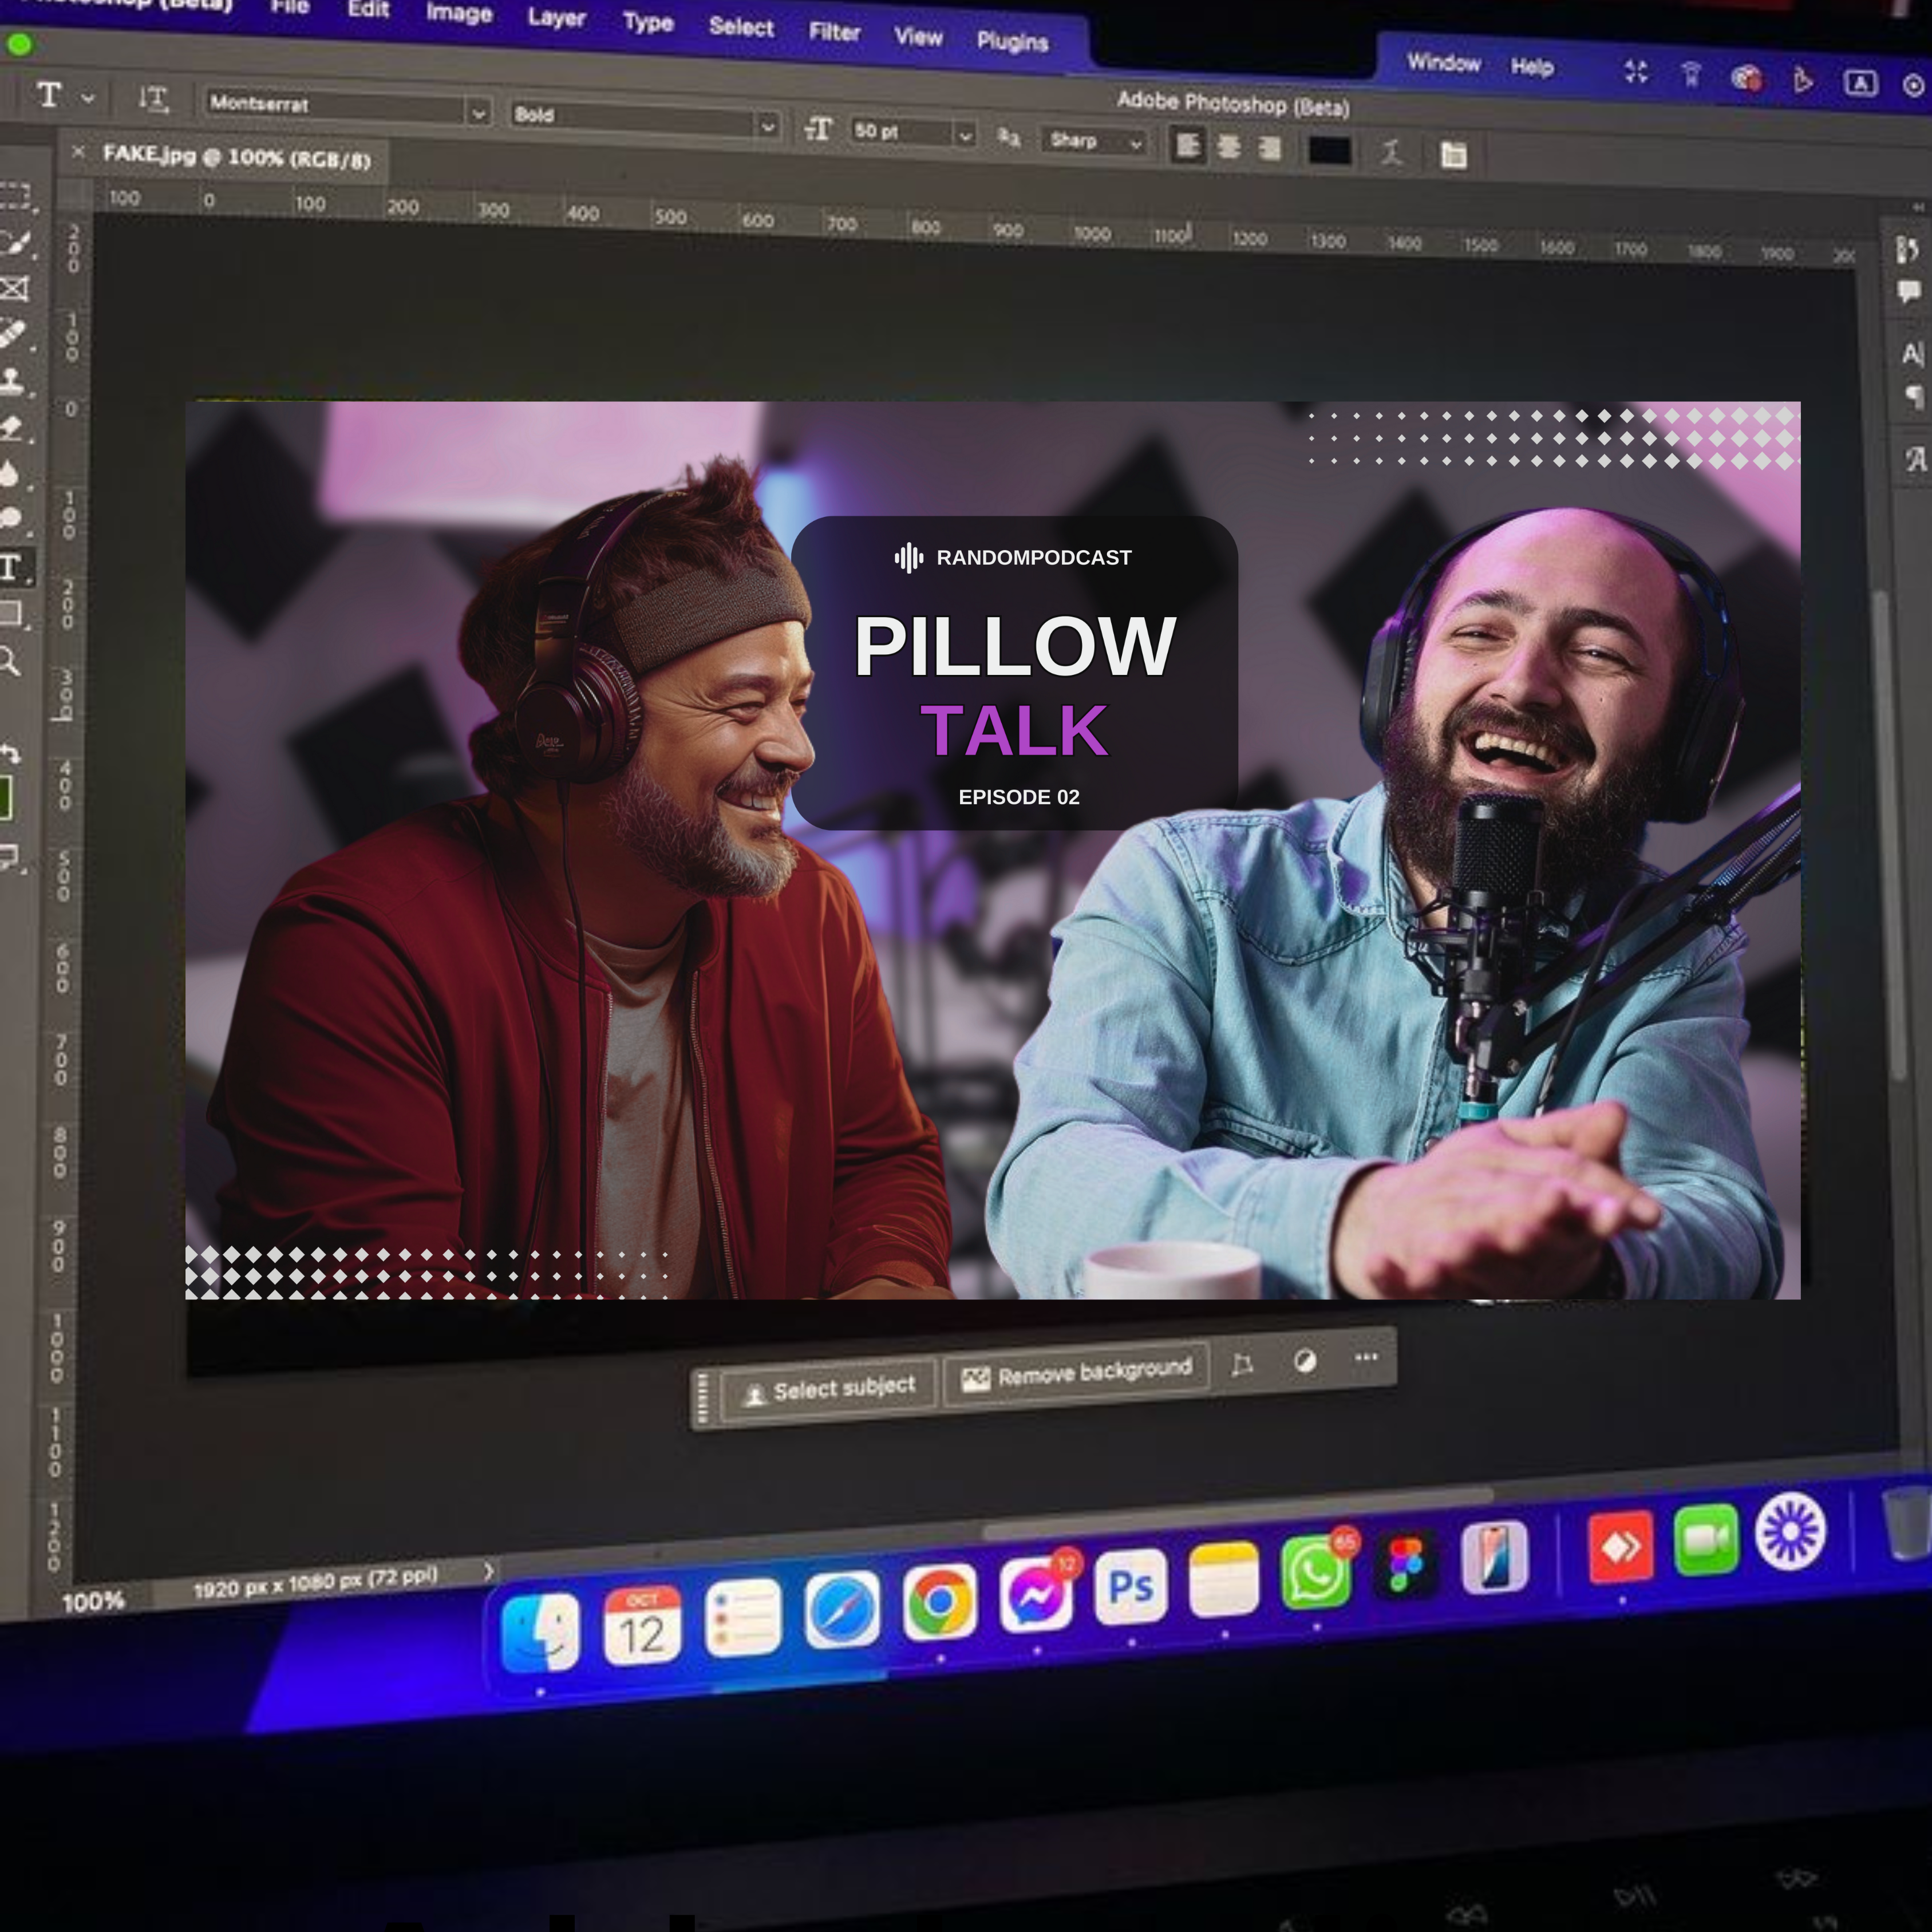Open the Layer menu
1932x1932 pixels.
pos(556,18)
